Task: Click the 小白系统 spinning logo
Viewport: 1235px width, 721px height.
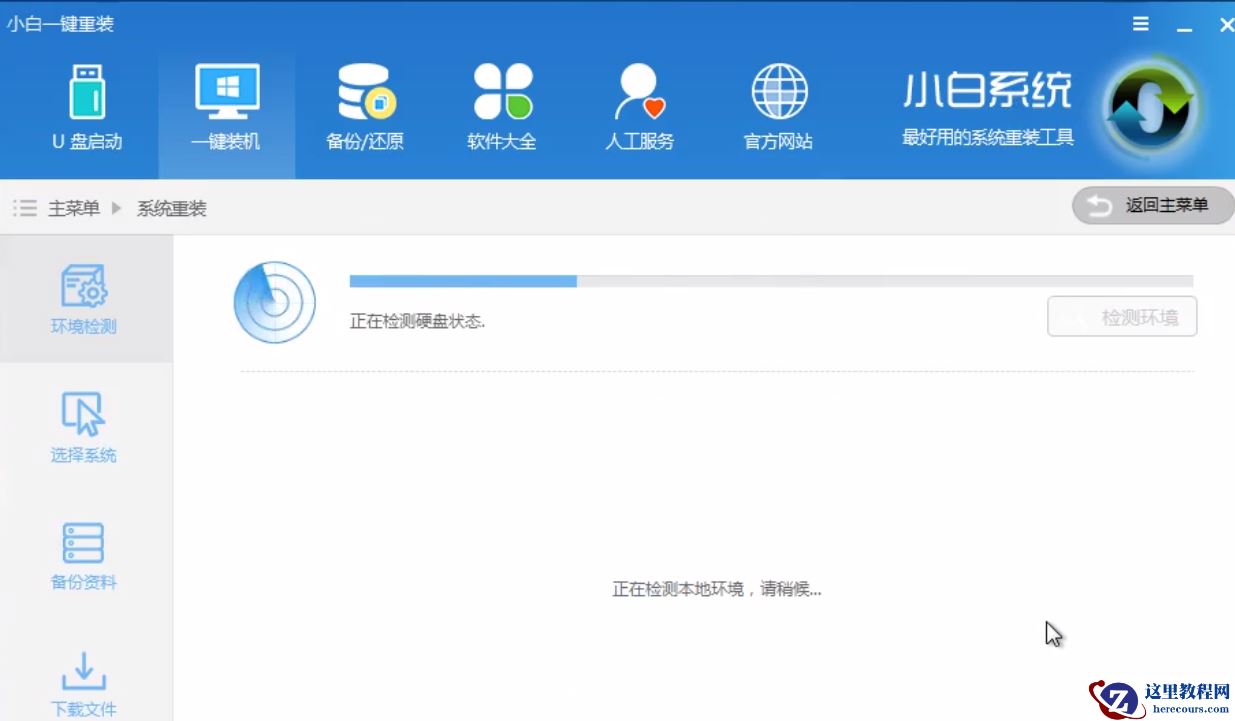Action: click(x=1151, y=105)
